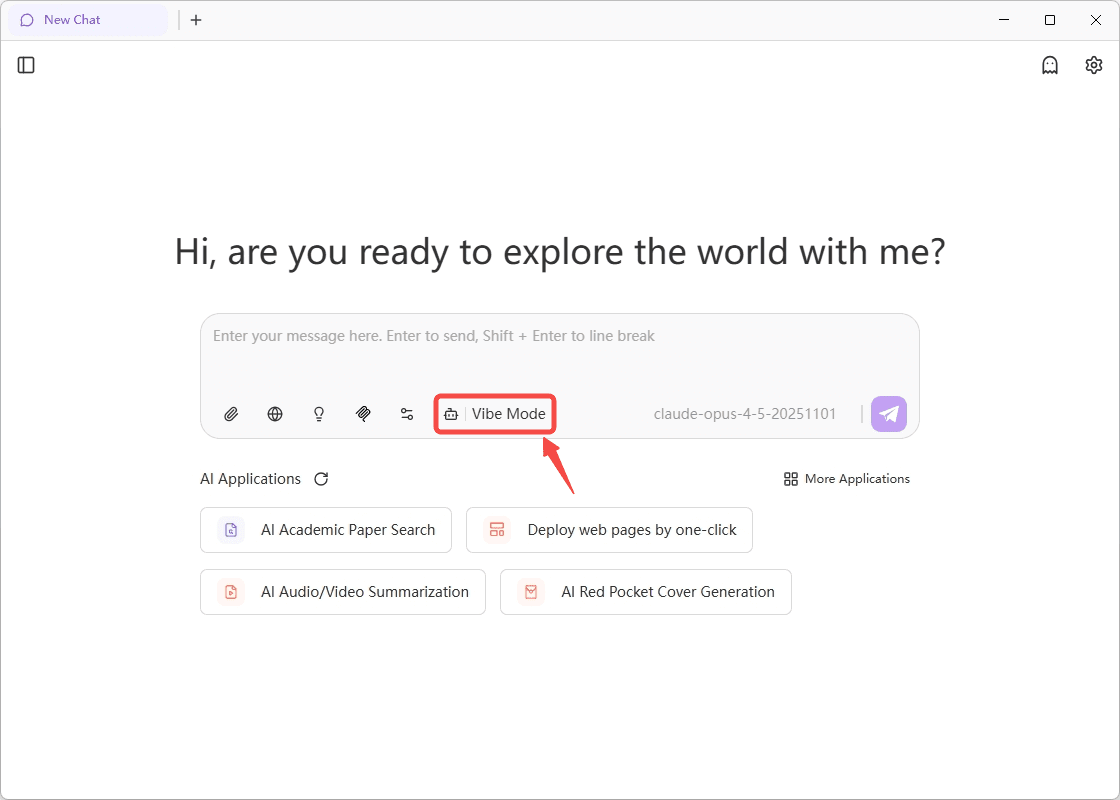Enable web search globe icon
This screenshot has height=800, width=1120.
[x=275, y=414]
